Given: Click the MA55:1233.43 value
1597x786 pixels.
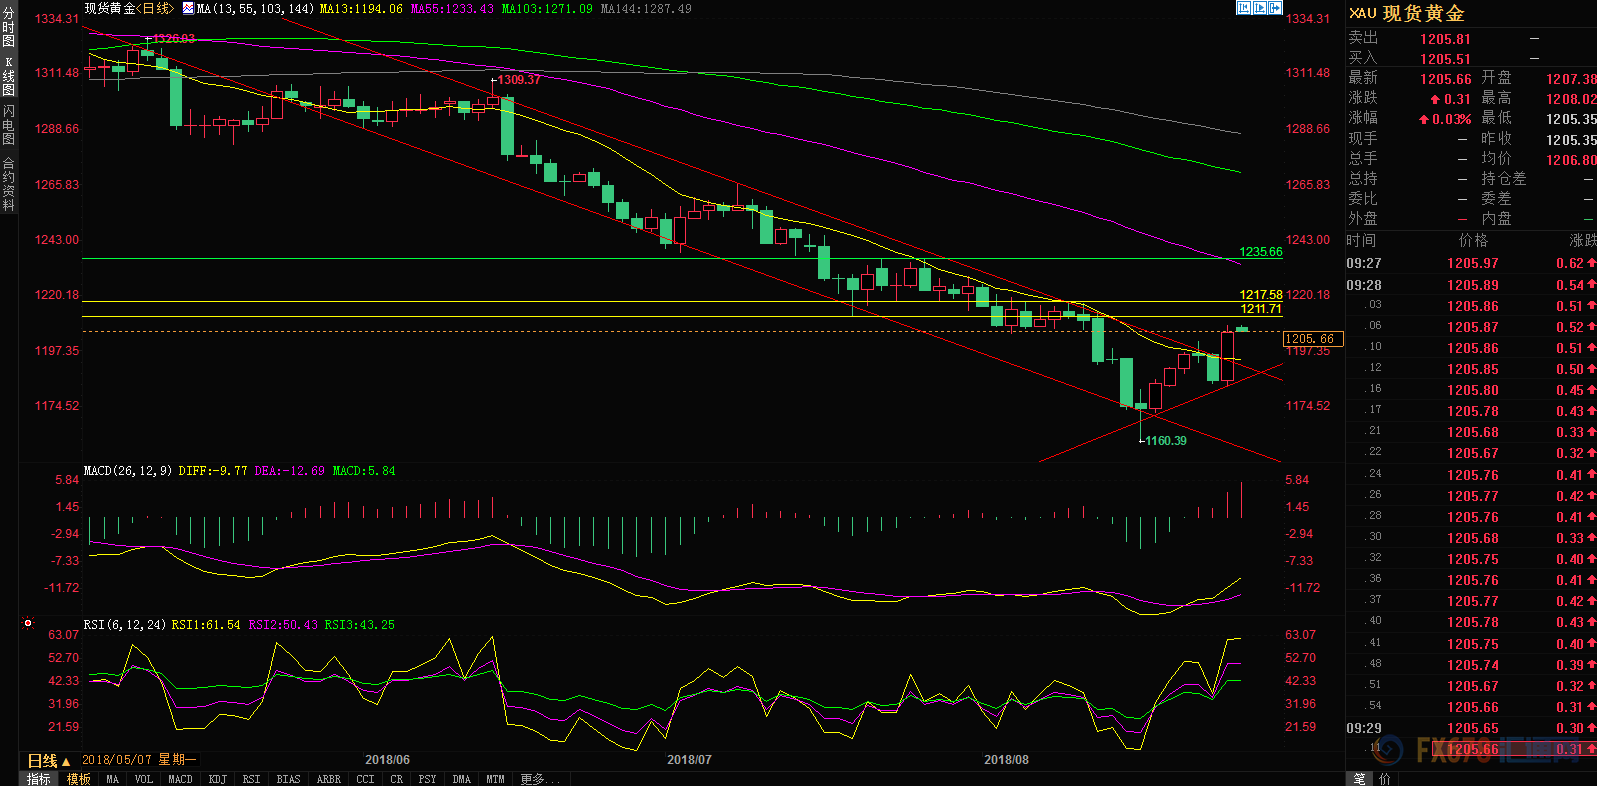Looking at the screenshot, I should pos(452,8).
